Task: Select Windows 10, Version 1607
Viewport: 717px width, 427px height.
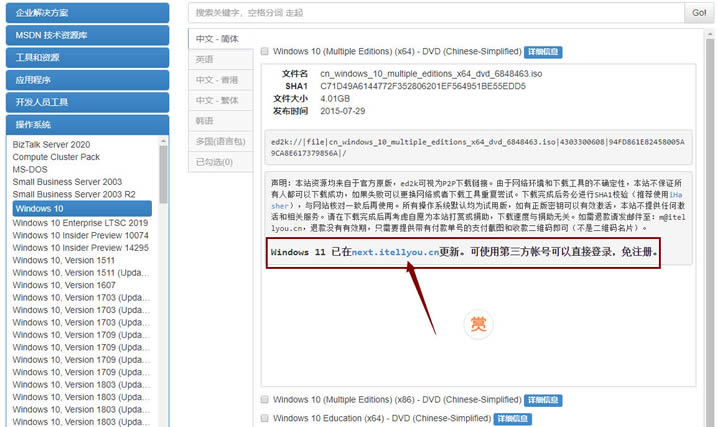Action: click(x=64, y=285)
